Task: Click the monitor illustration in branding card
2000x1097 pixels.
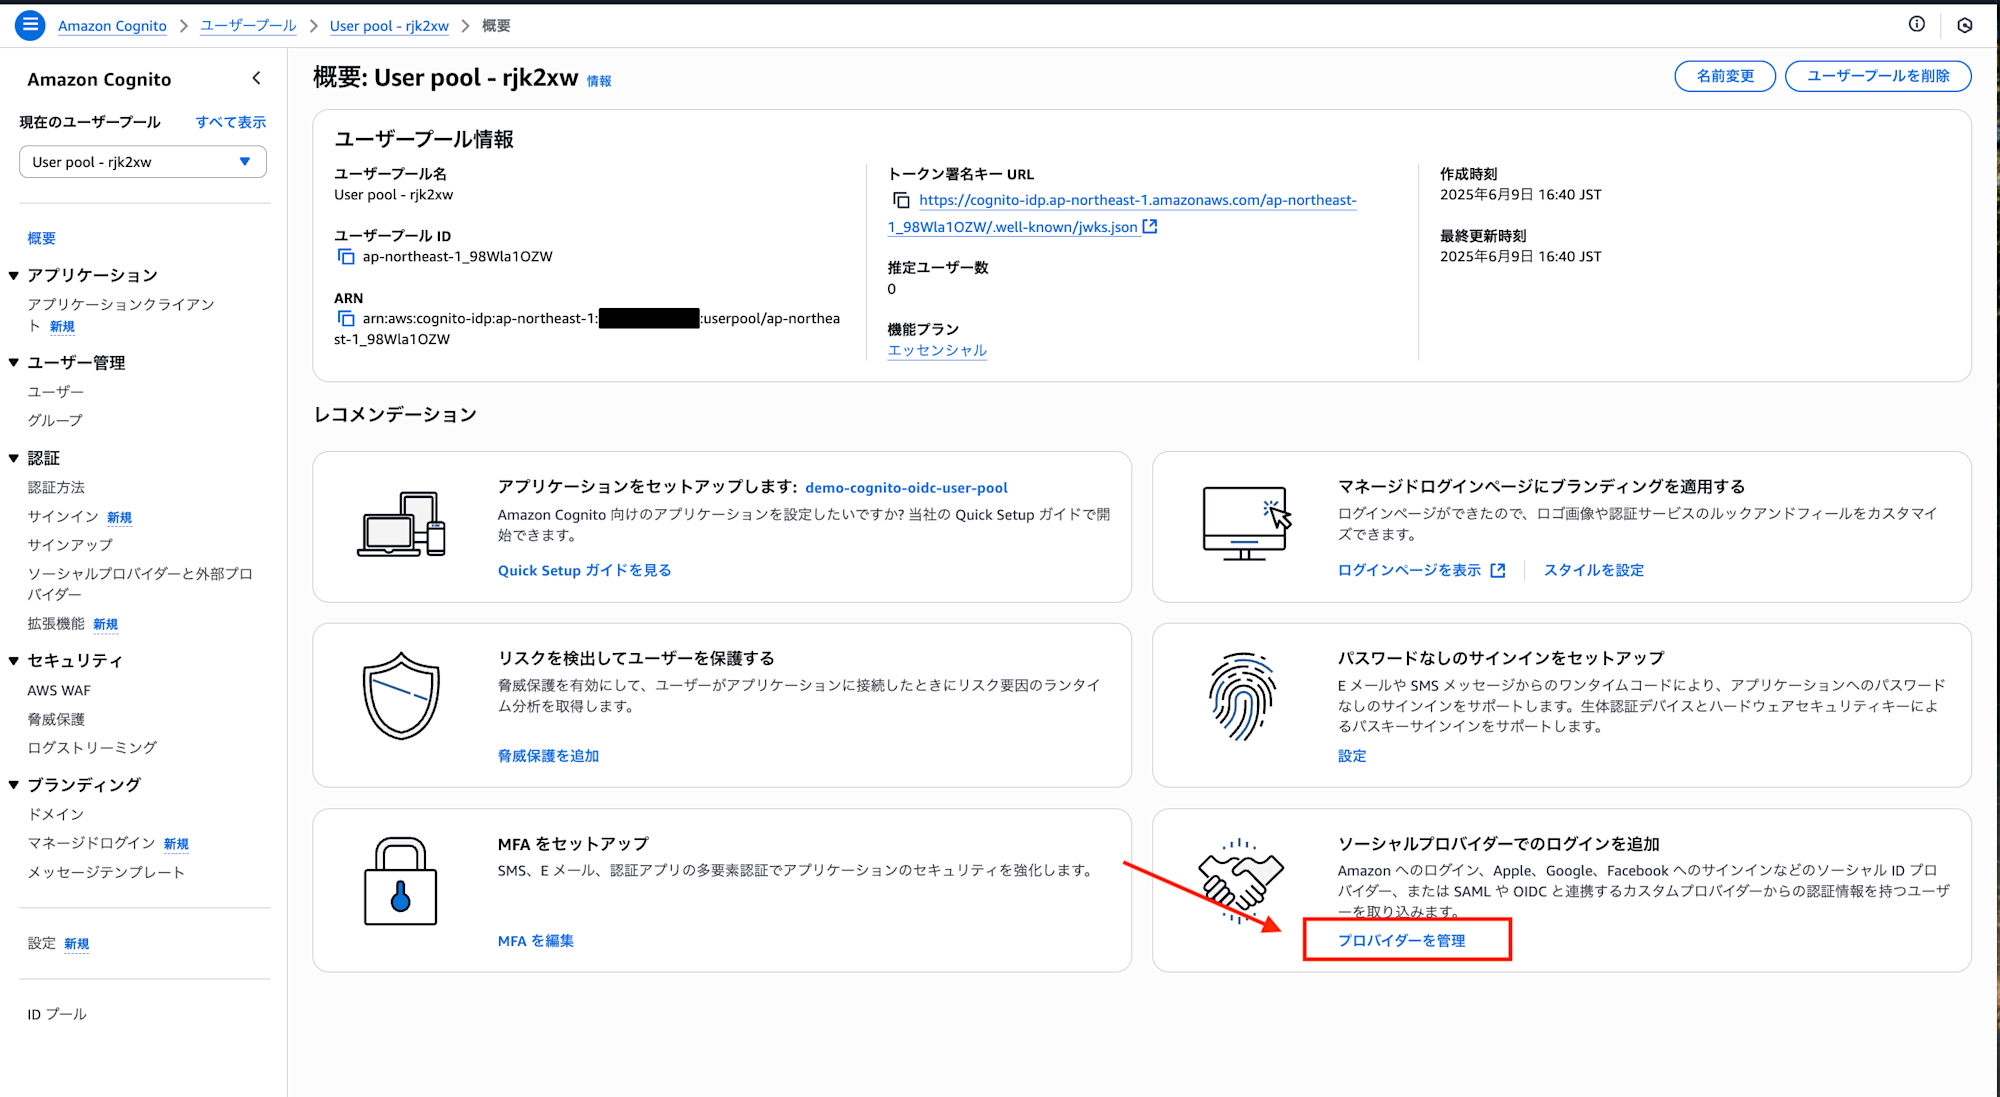Action: [x=1246, y=523]
